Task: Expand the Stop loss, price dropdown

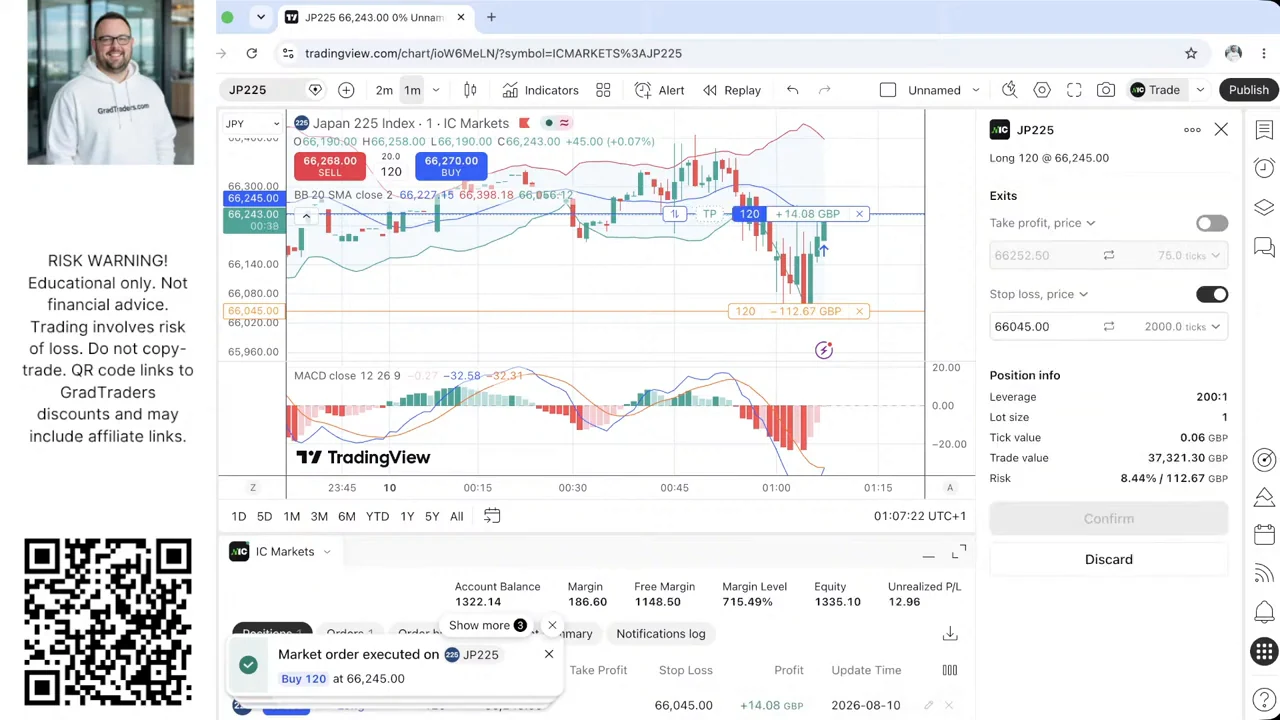Action: pos(1039,294)
